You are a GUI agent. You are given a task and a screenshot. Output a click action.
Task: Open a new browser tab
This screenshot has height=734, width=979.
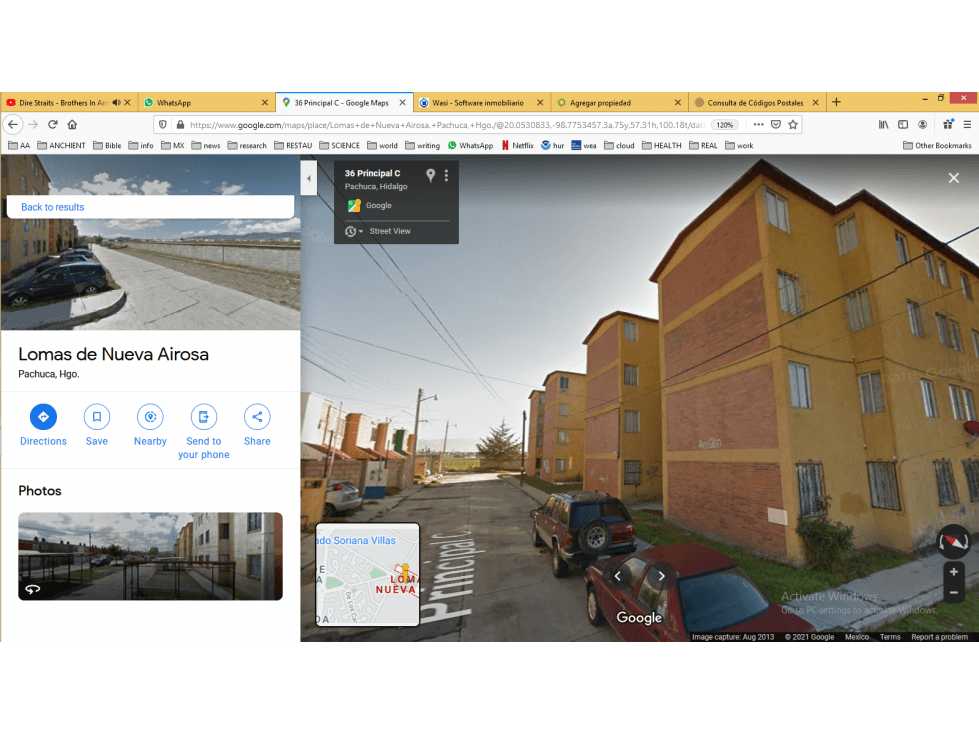837,102
